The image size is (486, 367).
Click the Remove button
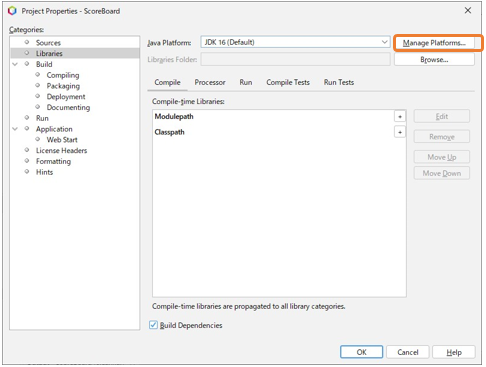pos(442,137)
